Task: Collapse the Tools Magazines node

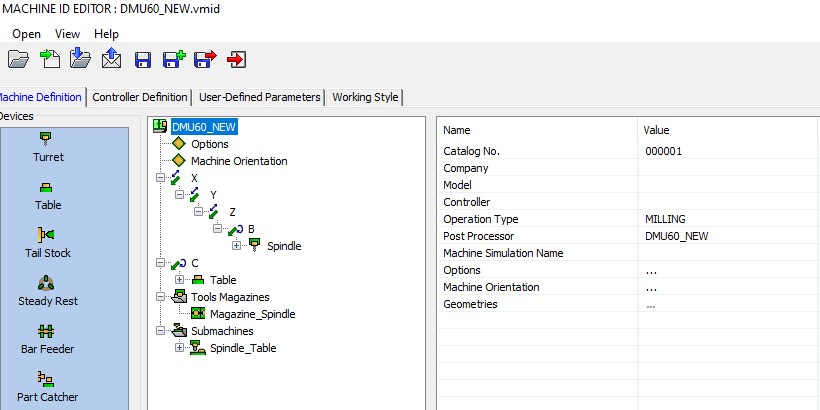Action: coord(161,297)
